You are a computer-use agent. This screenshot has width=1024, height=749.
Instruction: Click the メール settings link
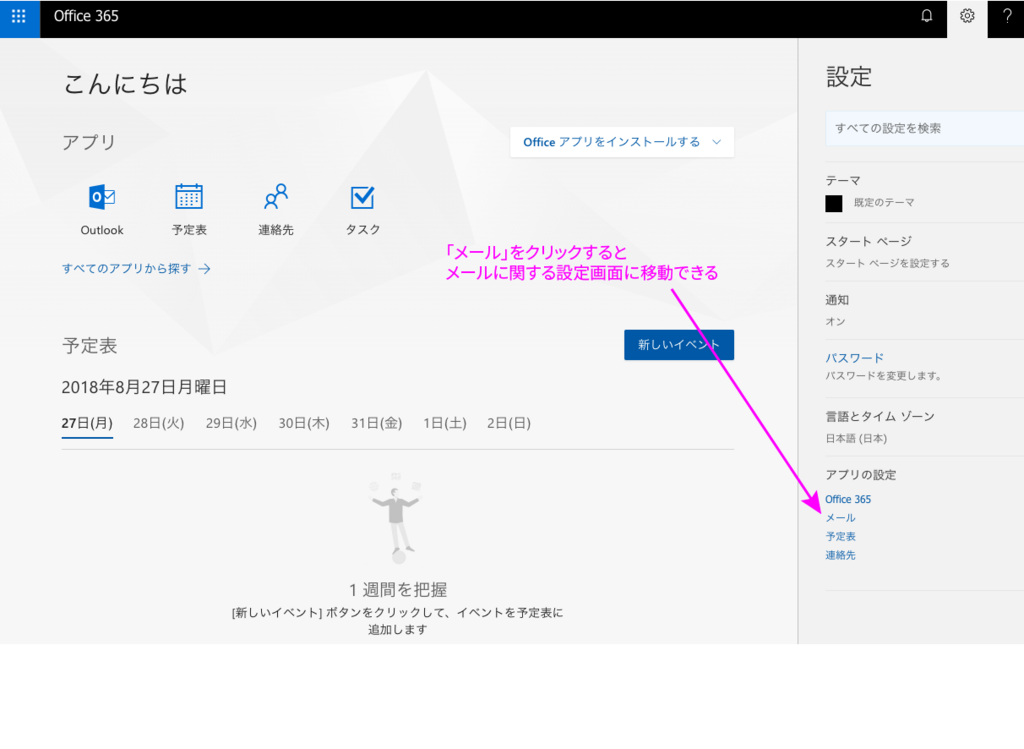click(840, 518)
